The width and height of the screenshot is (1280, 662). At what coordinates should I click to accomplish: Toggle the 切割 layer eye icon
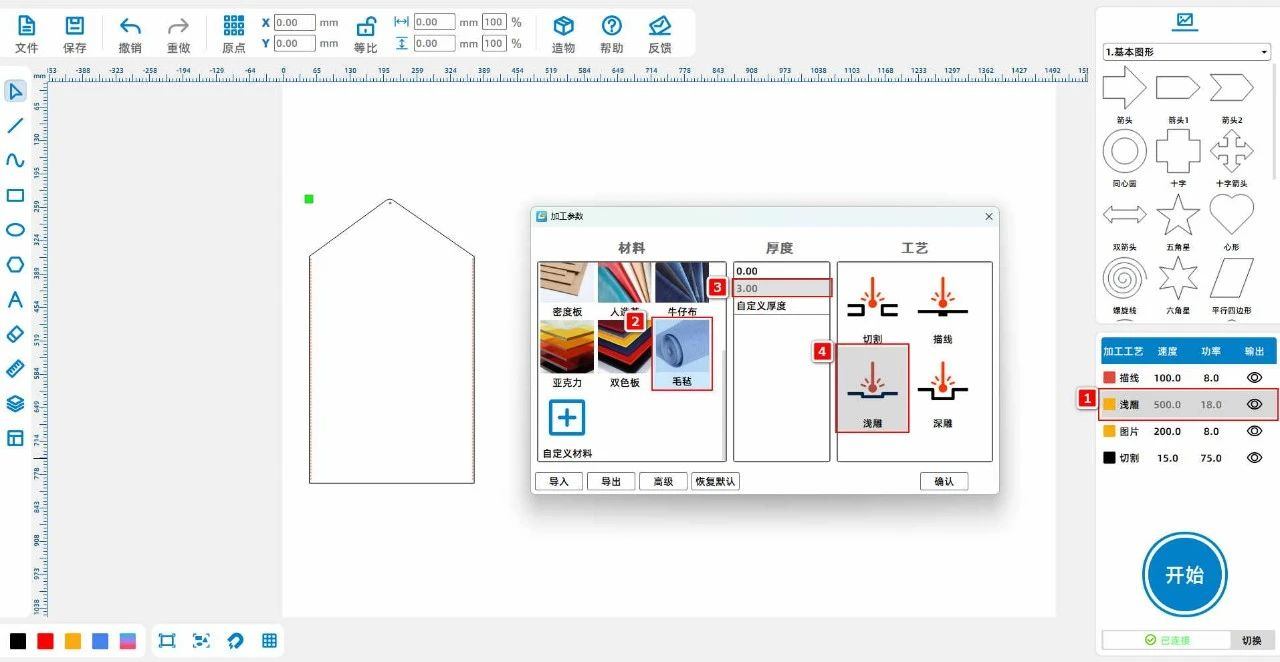pos(1255,458)
